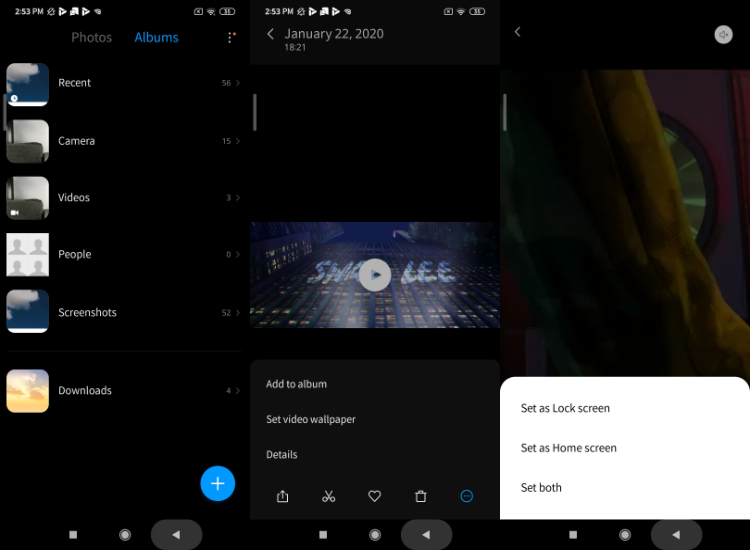This screenshot has height=550, width=750.
Task: Go back from the wallpaper preview screen
Action: click(x=518, y=32)
